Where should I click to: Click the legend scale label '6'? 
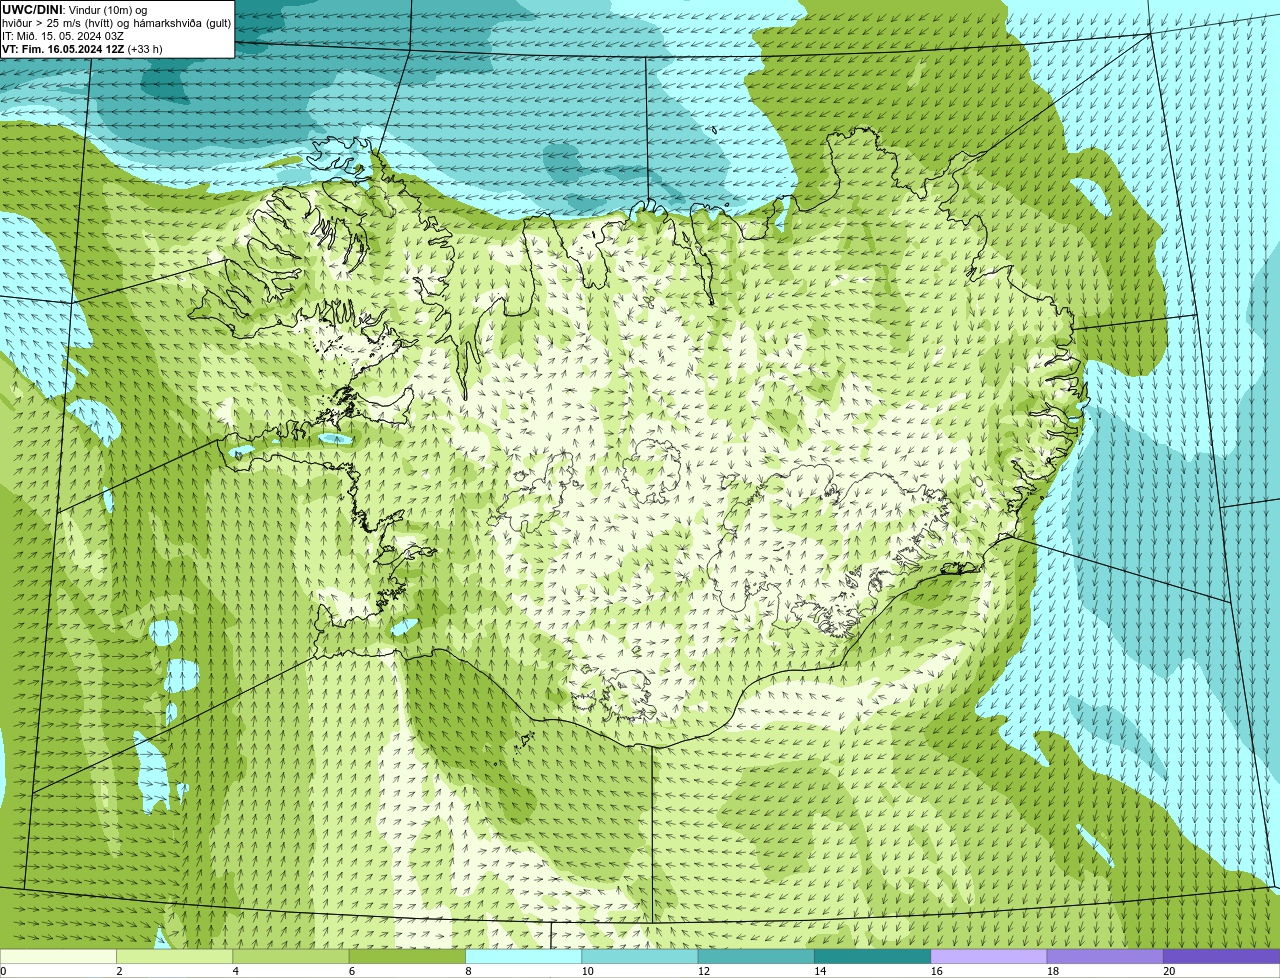pos(352,971)
